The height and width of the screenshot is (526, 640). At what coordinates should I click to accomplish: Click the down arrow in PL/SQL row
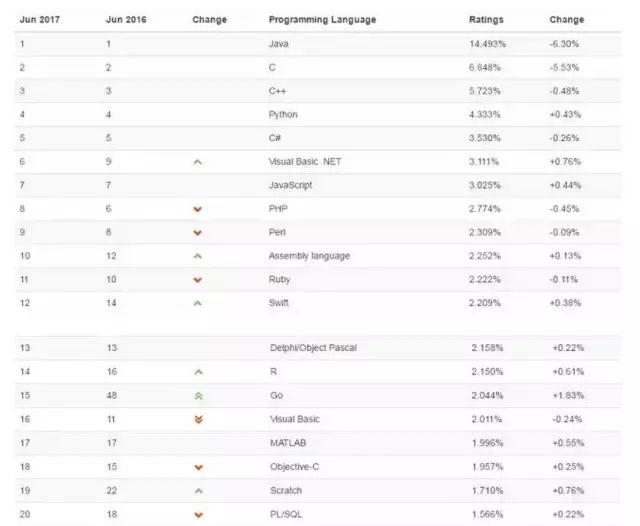(x=199, y=515)
